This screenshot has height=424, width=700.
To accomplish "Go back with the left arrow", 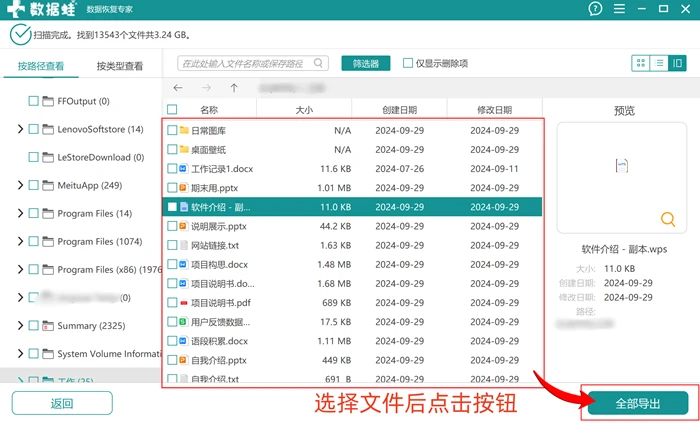I will pyautogui.click(x=178, y=88).
